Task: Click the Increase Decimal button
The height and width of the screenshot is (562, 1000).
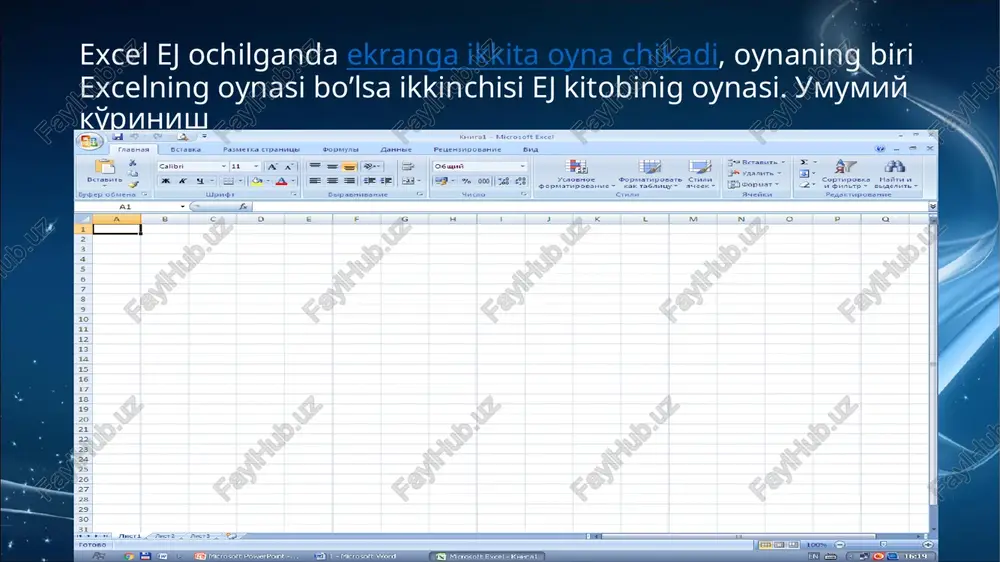Action: point(504,181)
